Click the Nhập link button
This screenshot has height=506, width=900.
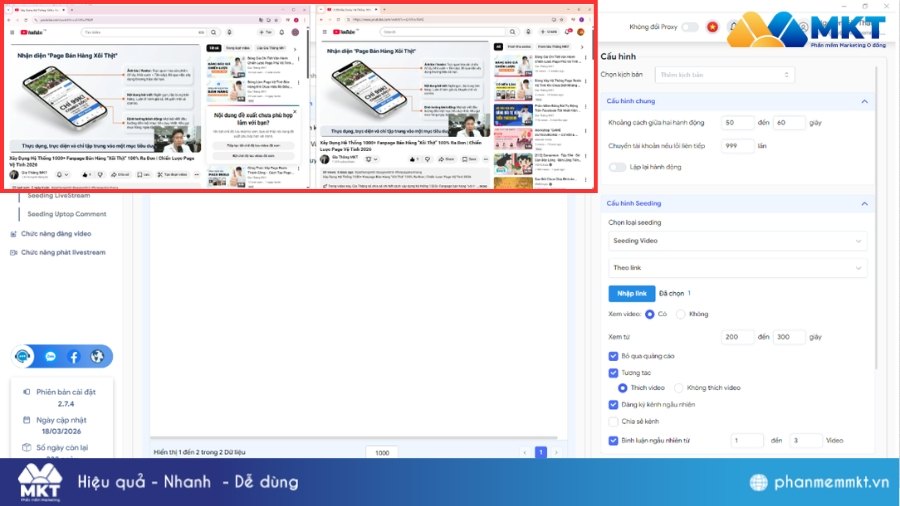pos(631,293)
